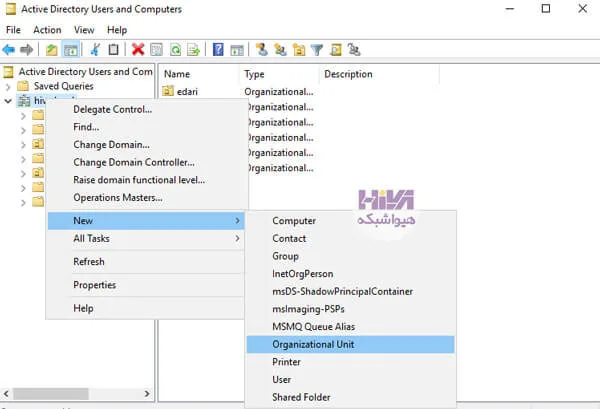Click the Back arrow toolbar icon

[8, 50]
